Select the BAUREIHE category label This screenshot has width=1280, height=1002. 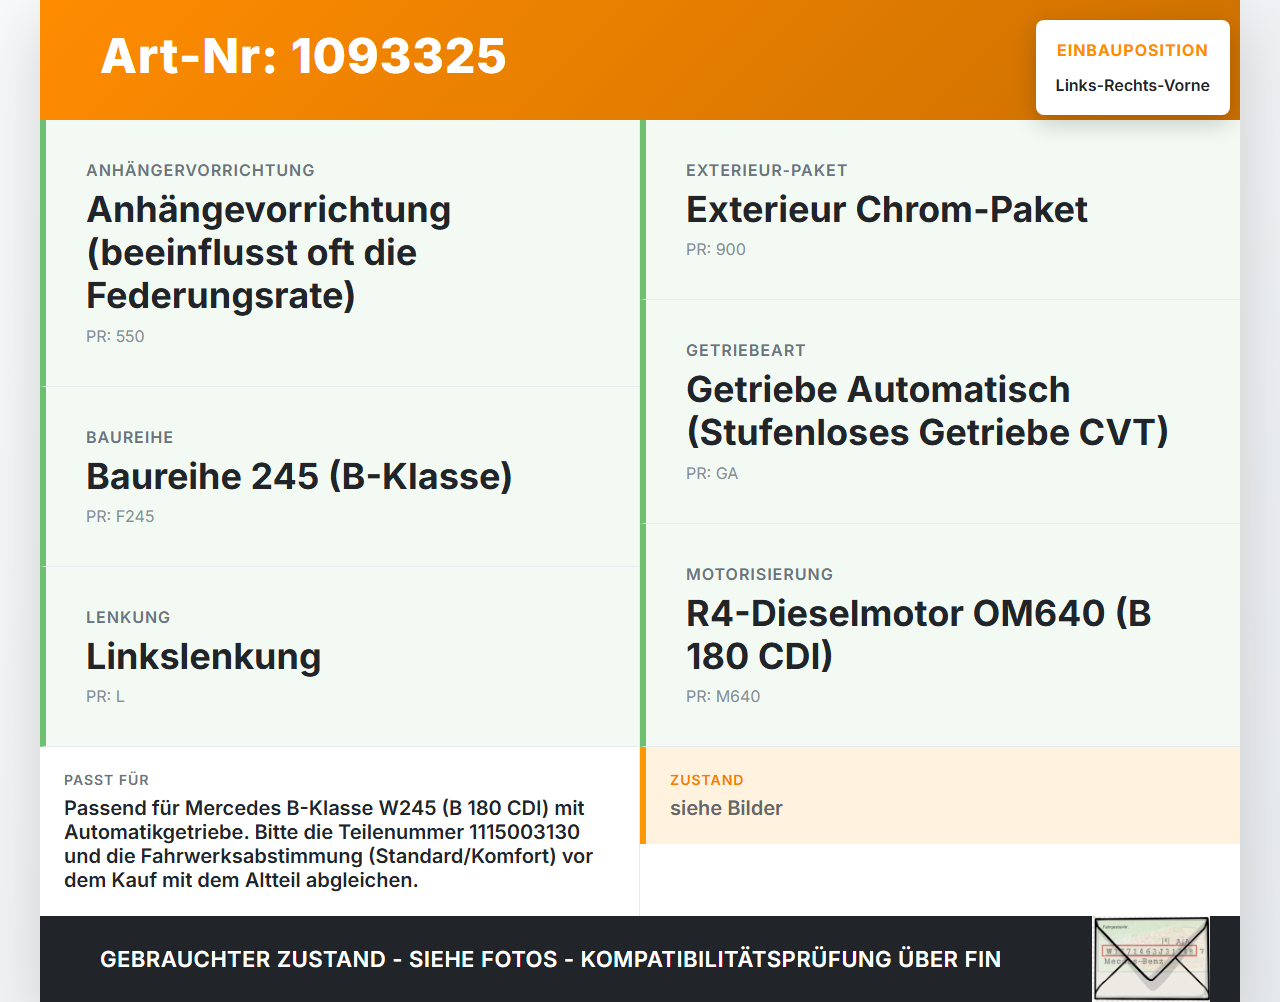point(130,438)
